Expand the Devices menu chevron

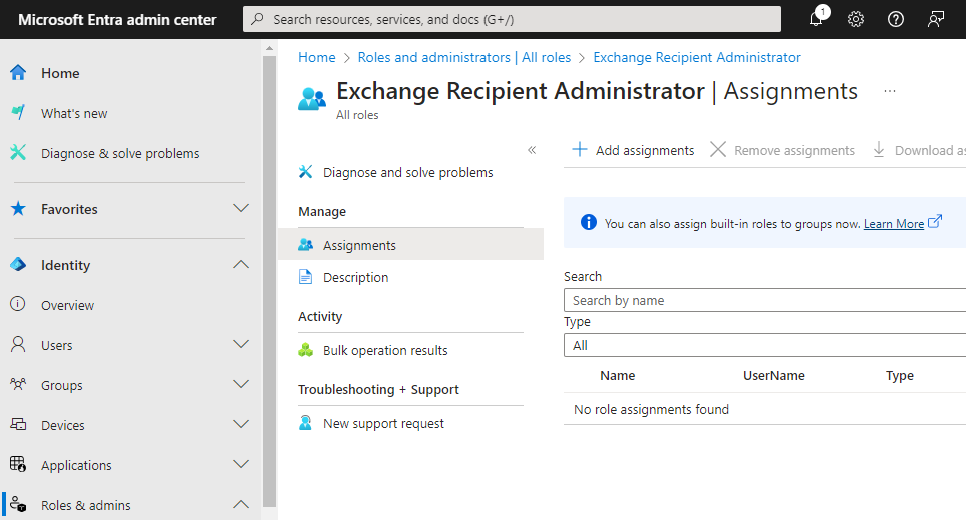(x=241, y=424)
